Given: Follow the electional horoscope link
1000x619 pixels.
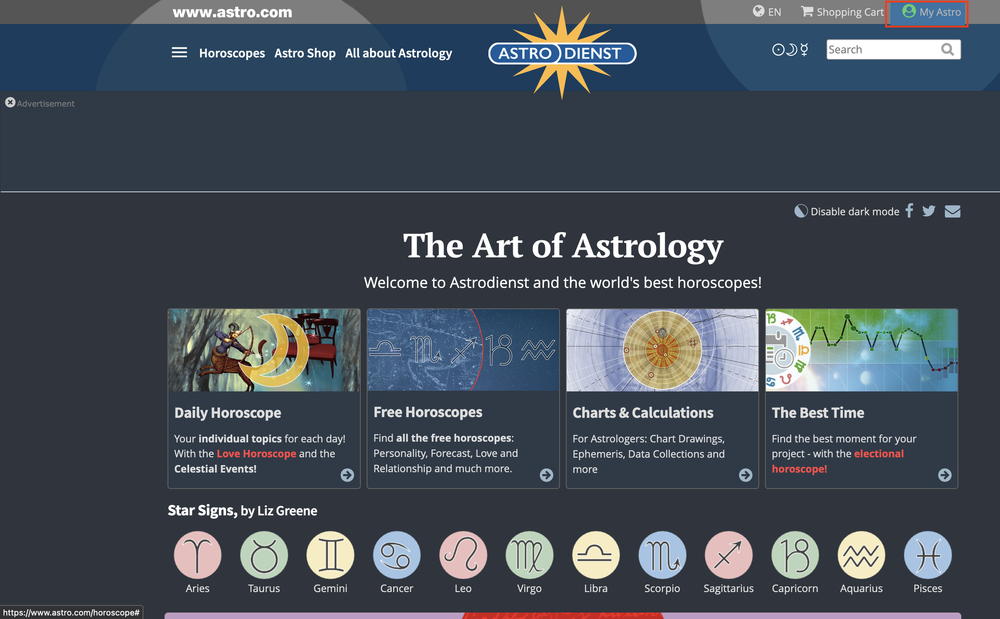Looking at the screenshot, I should pyautogui.click(x=837, y=461).
